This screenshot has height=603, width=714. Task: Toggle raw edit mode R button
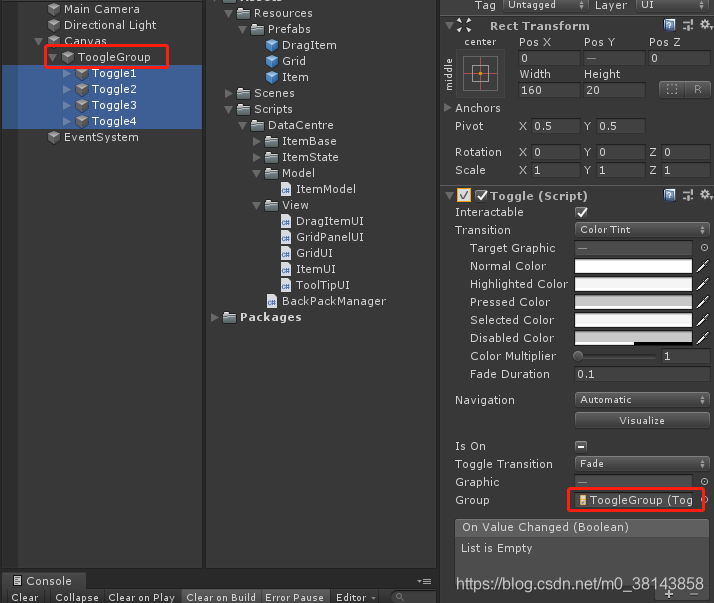tap(698, 90)
